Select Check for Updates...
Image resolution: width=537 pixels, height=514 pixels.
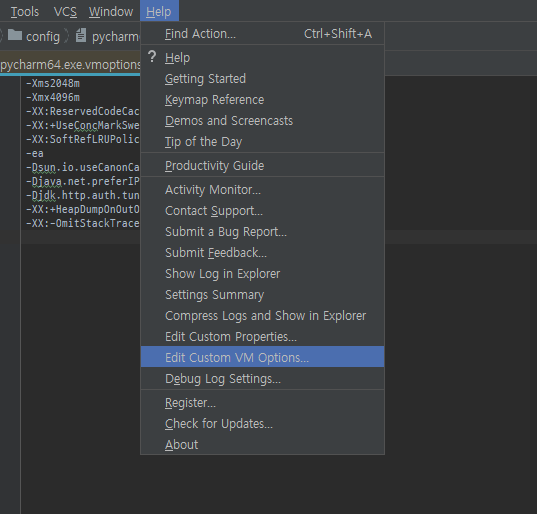(262, 424)
